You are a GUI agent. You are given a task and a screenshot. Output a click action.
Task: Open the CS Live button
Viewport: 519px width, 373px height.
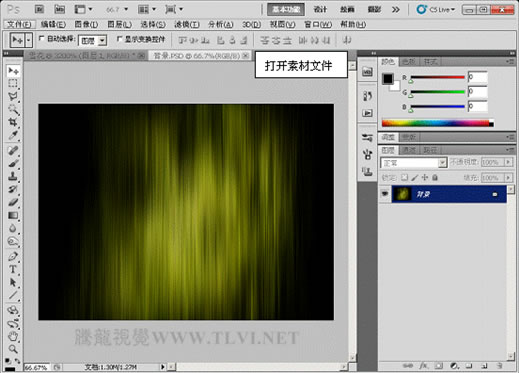pos(436,10)
